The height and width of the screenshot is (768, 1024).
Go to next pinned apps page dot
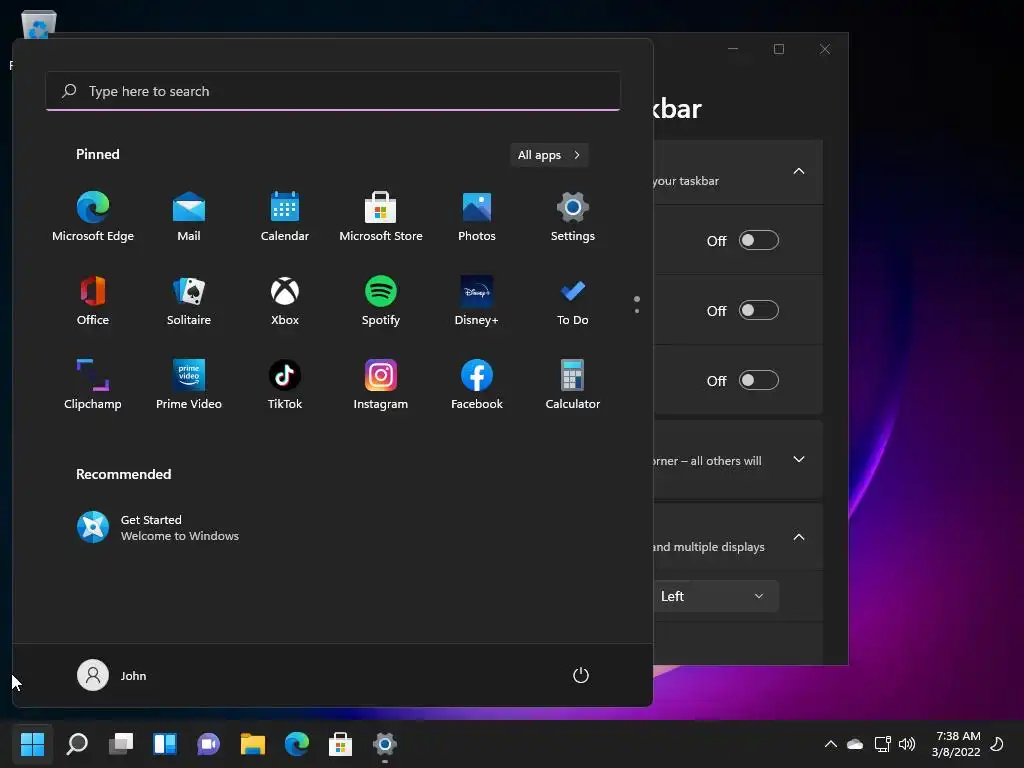(637, 311)
